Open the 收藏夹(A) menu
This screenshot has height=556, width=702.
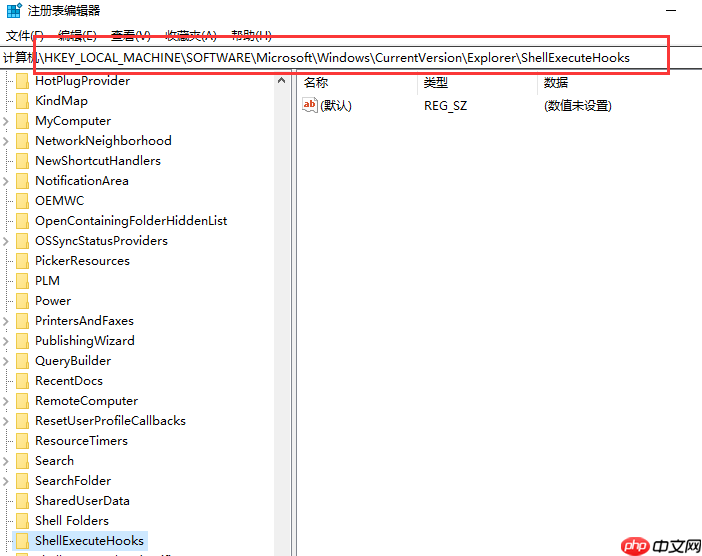coord(191,35)
